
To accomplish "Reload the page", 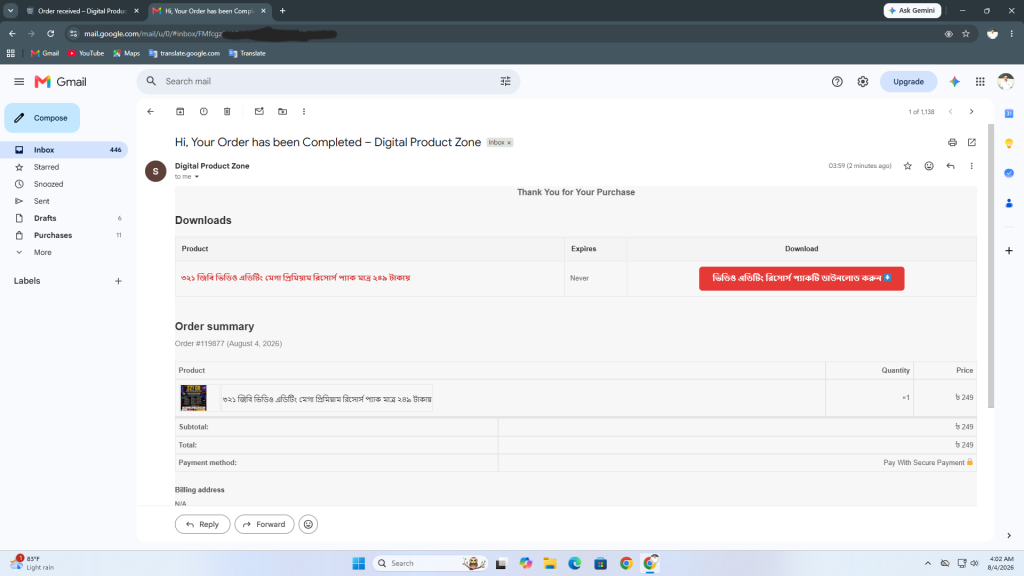I will (x=50, y=34).
